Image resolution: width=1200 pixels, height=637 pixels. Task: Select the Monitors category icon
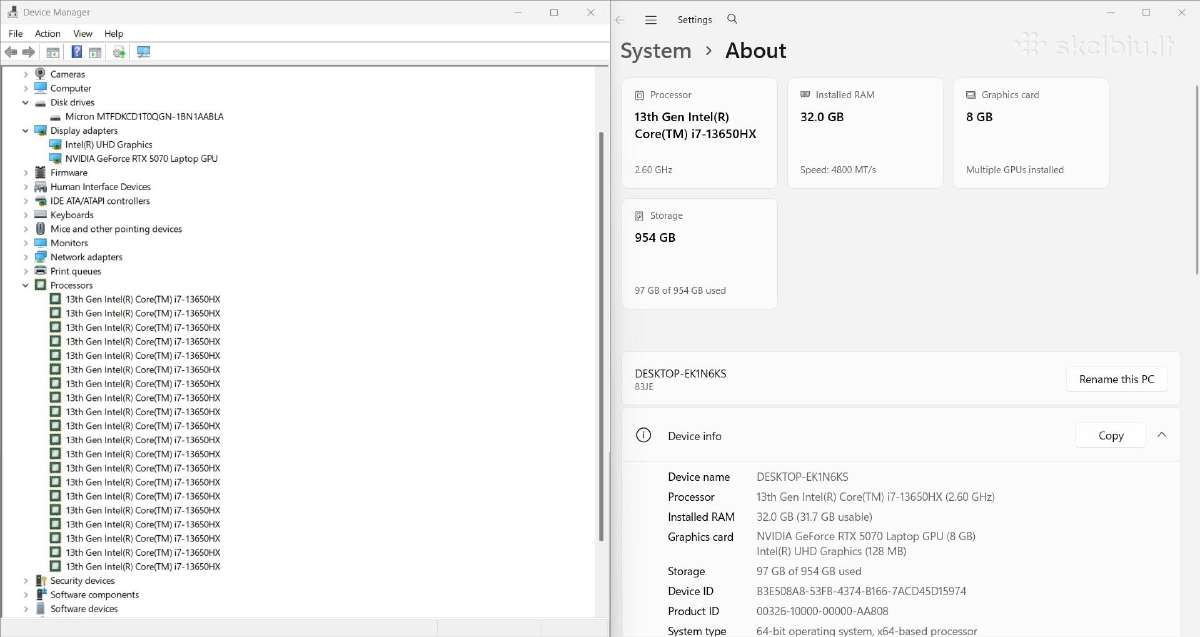[41, 243]
